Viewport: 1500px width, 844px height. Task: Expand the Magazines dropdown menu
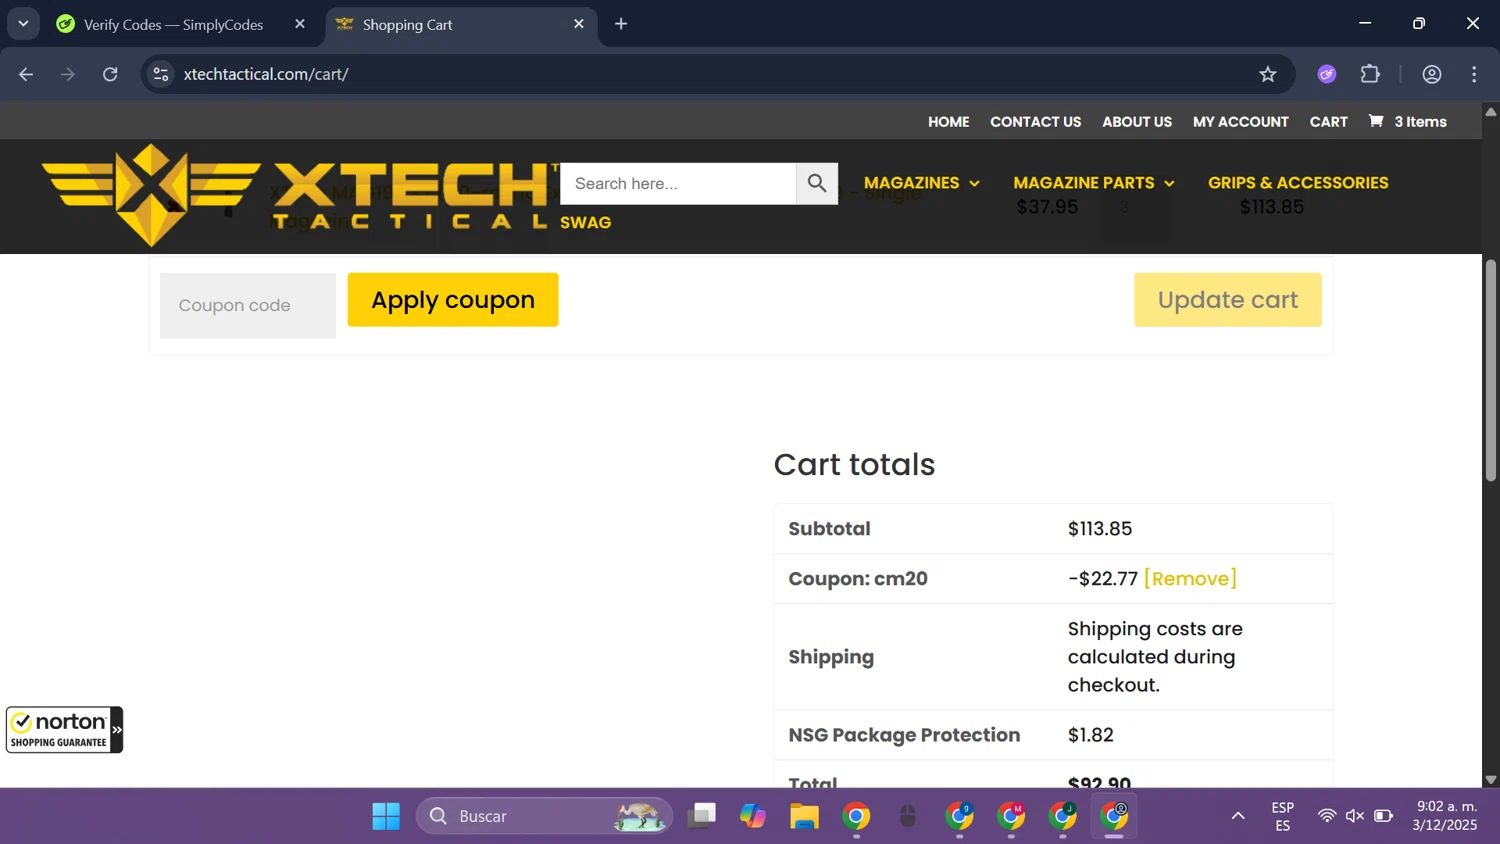click(922, 183)
